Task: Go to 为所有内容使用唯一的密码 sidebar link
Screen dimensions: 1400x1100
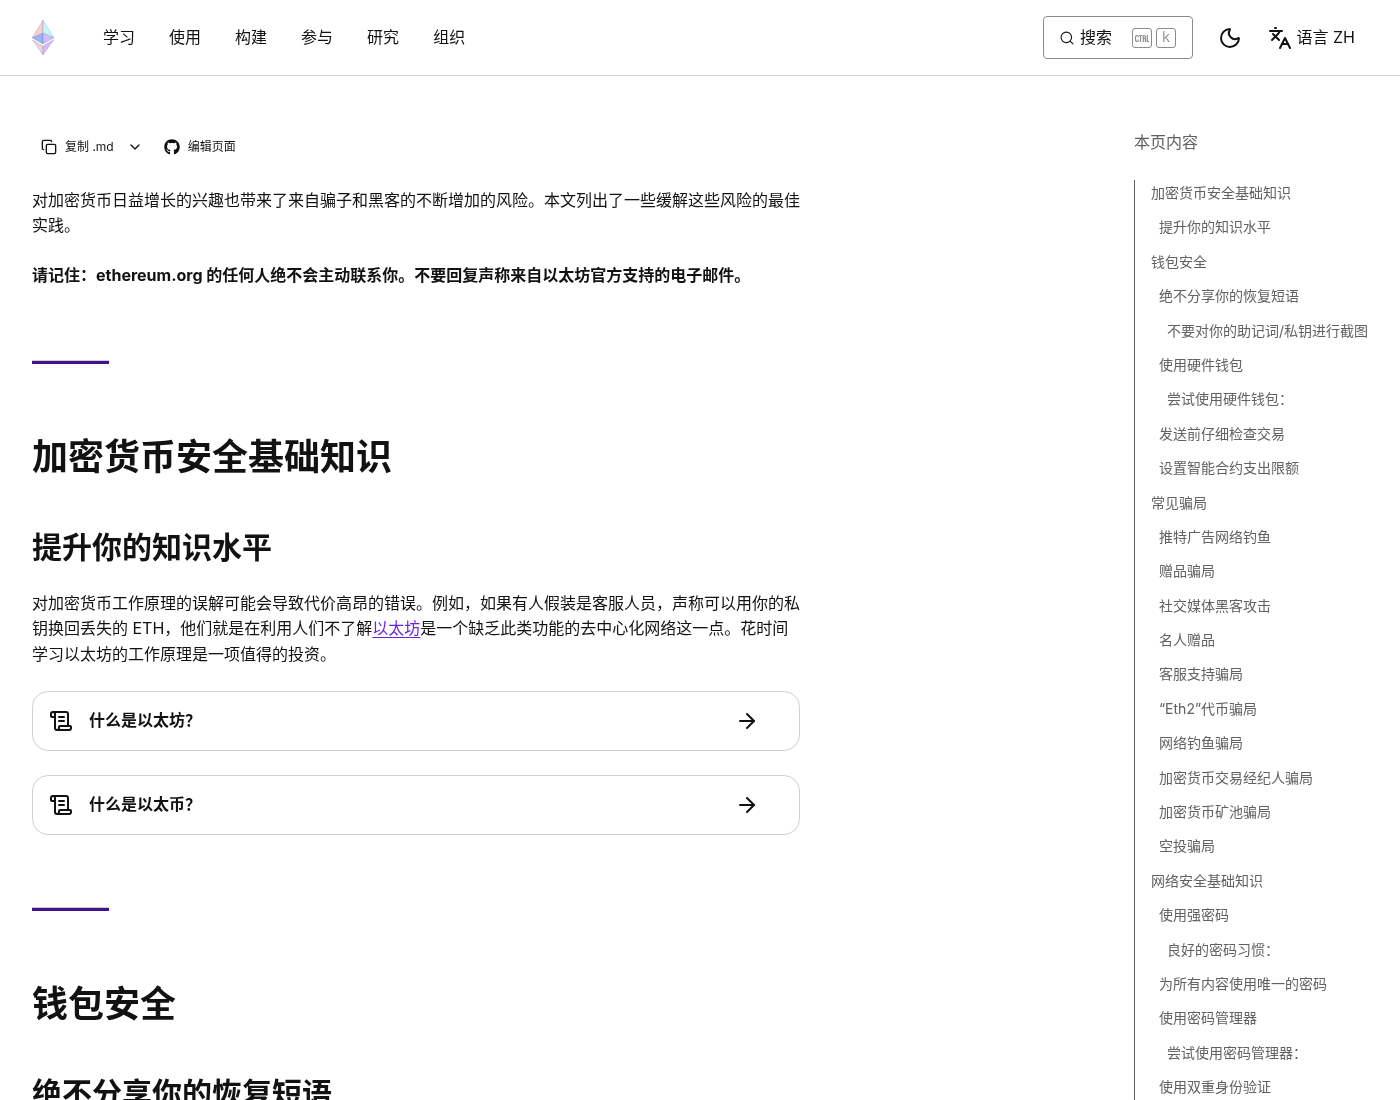Action: (1242, 985)
